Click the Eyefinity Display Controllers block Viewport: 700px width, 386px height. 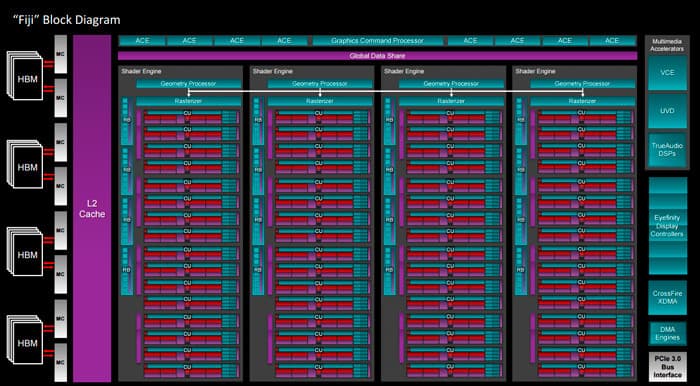click(x=668, y=225)
